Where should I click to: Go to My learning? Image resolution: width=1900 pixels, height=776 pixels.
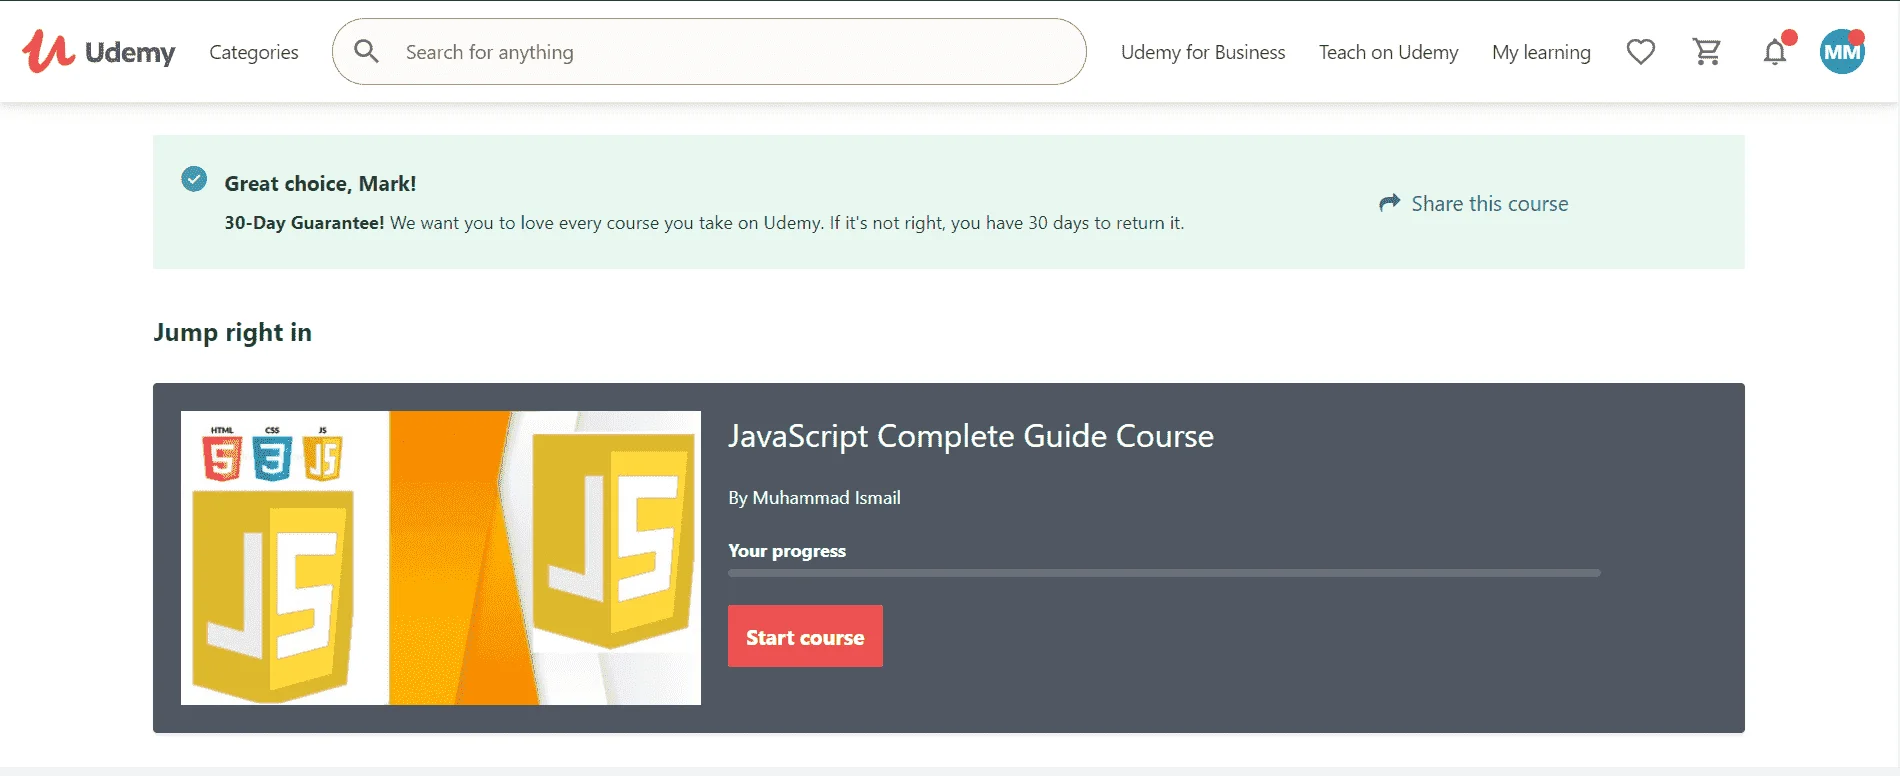click(x=1541, y=52)
